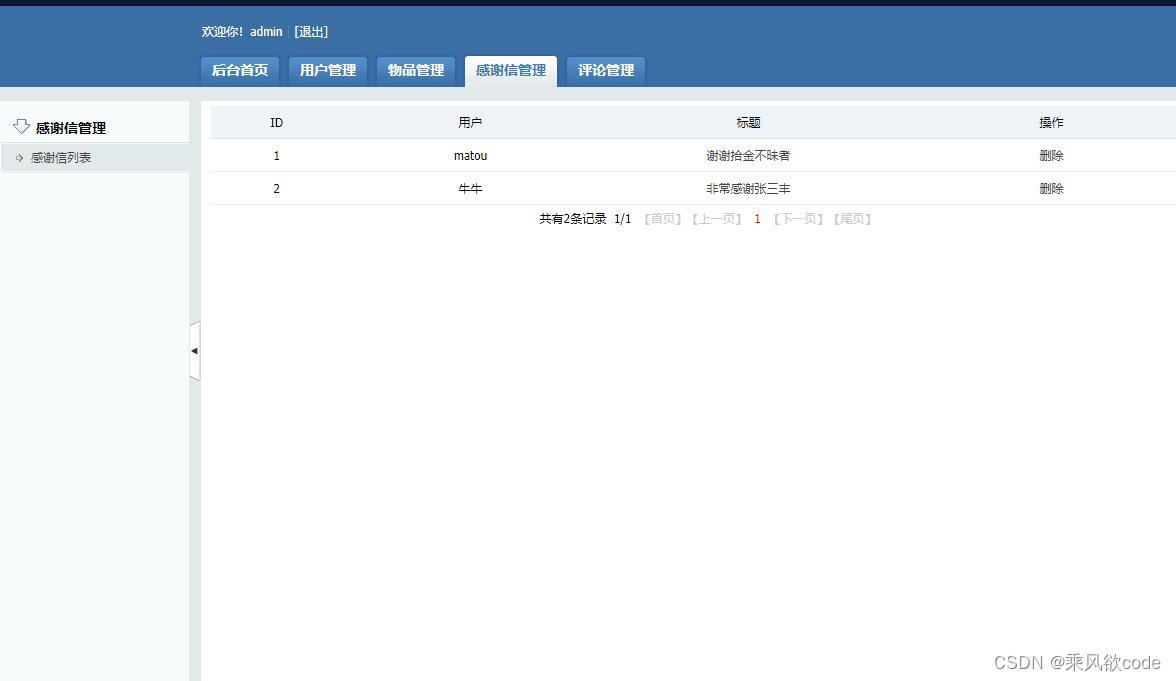1176x681 pixels.
Task: Open the 后台首页 tab
Action: (x=240, y=70)
